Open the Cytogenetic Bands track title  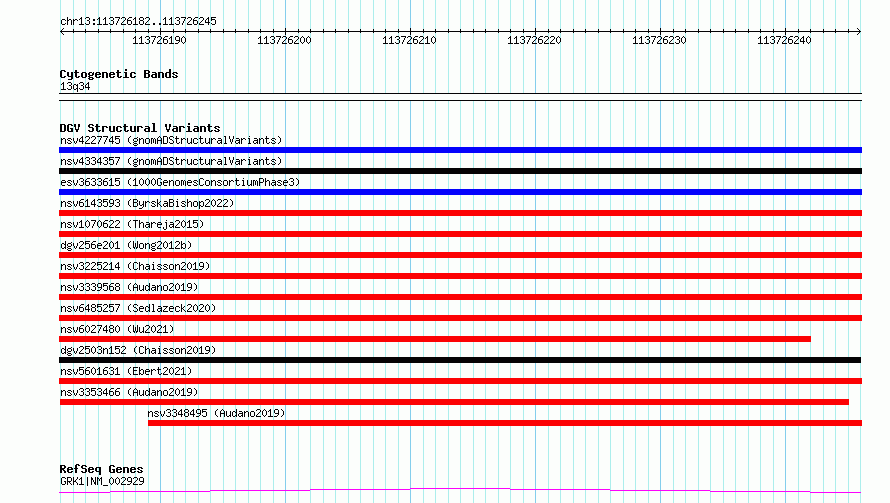pos(119,74)
